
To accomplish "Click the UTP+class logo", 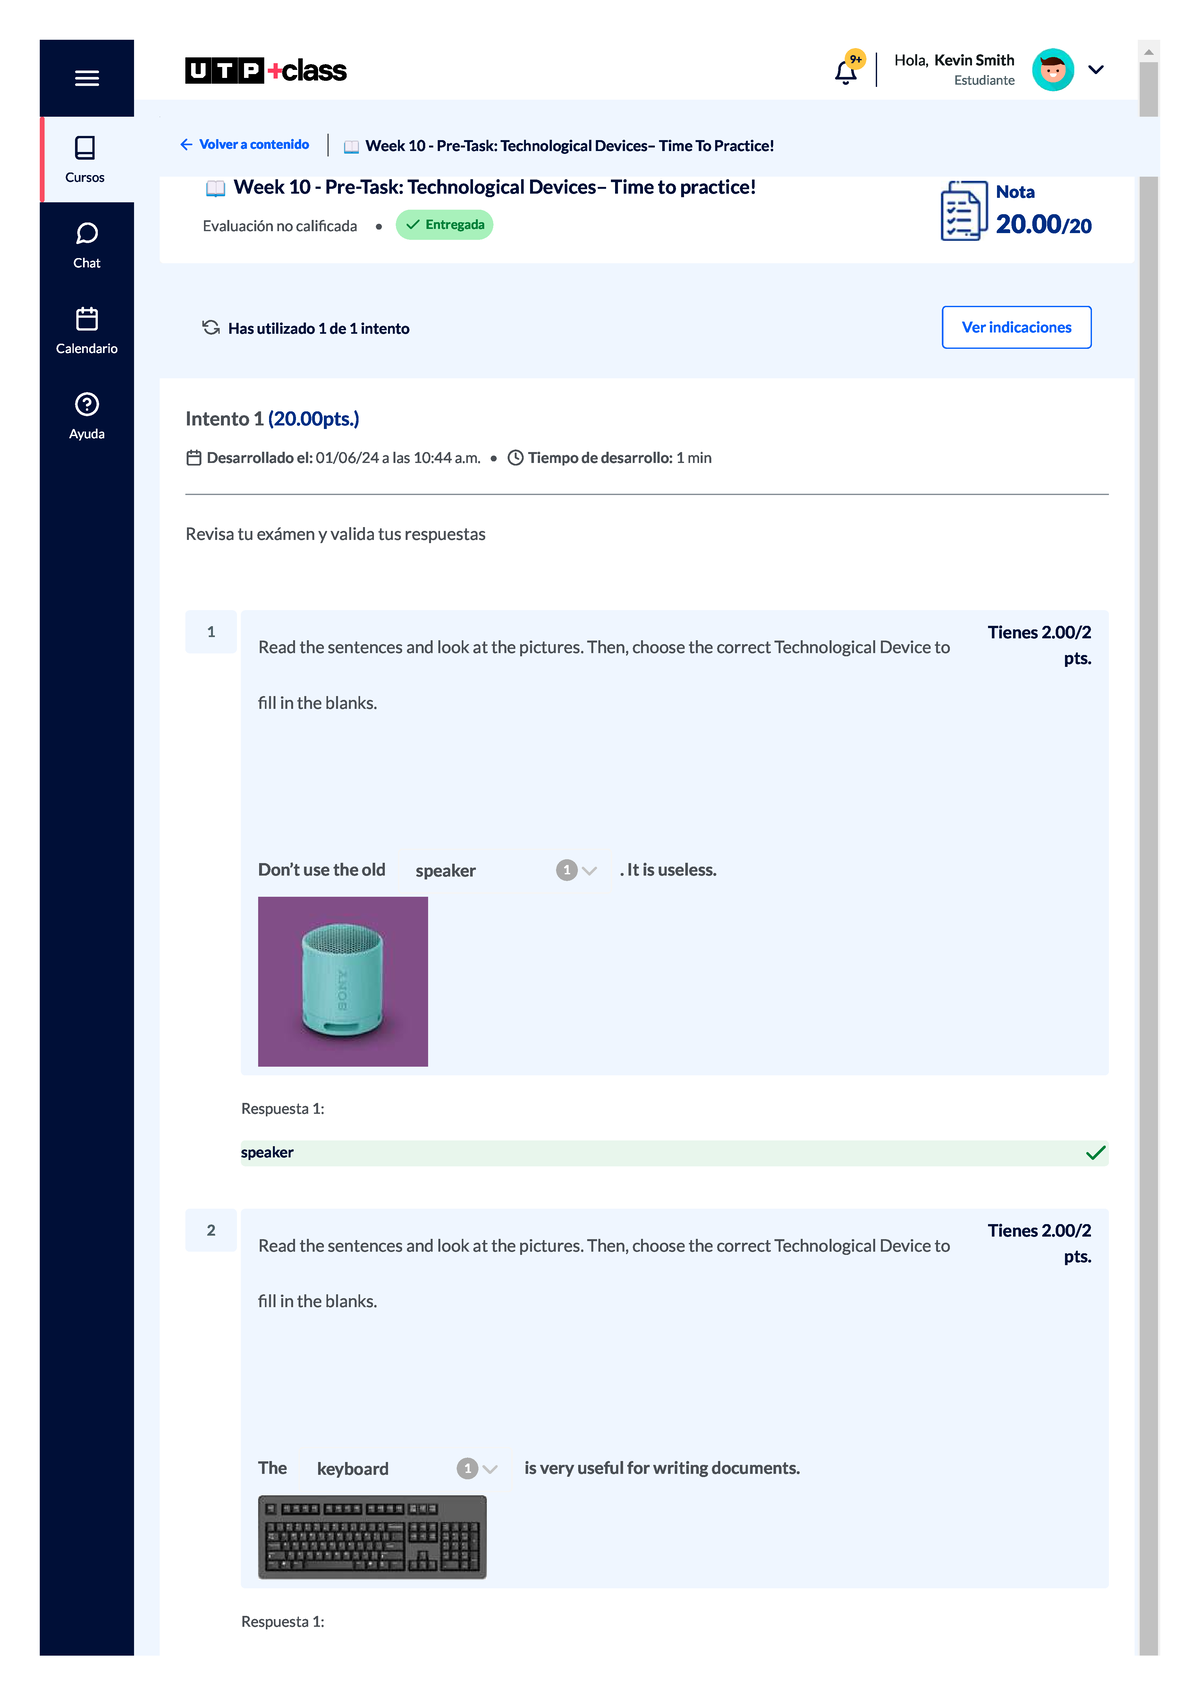I will 266,71.
